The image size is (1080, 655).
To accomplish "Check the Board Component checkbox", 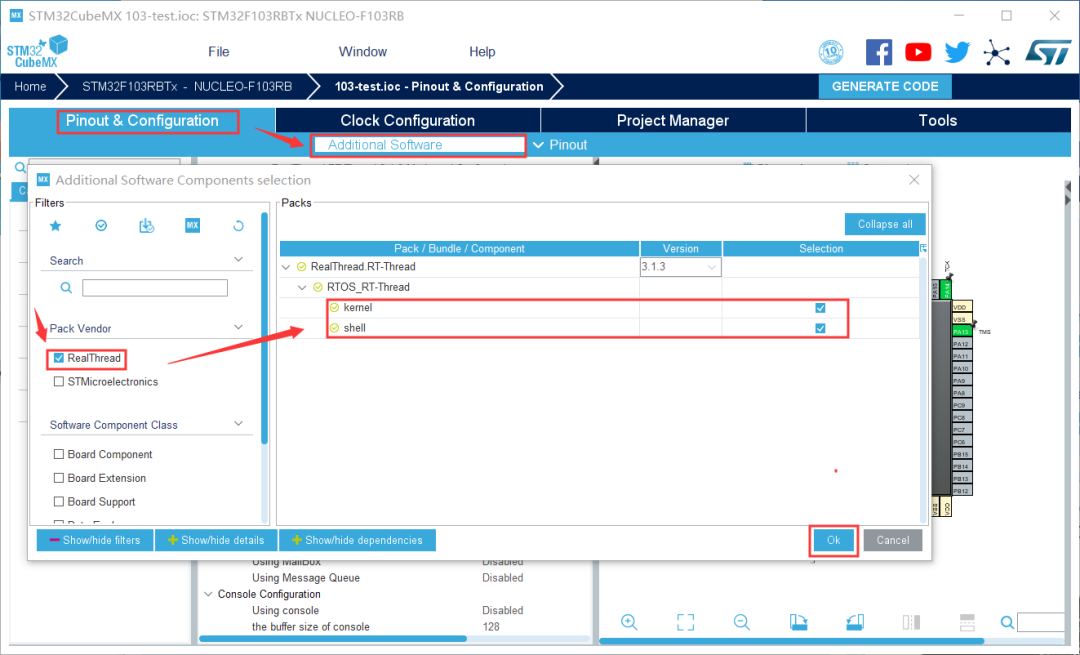I will tap(59, 454).
